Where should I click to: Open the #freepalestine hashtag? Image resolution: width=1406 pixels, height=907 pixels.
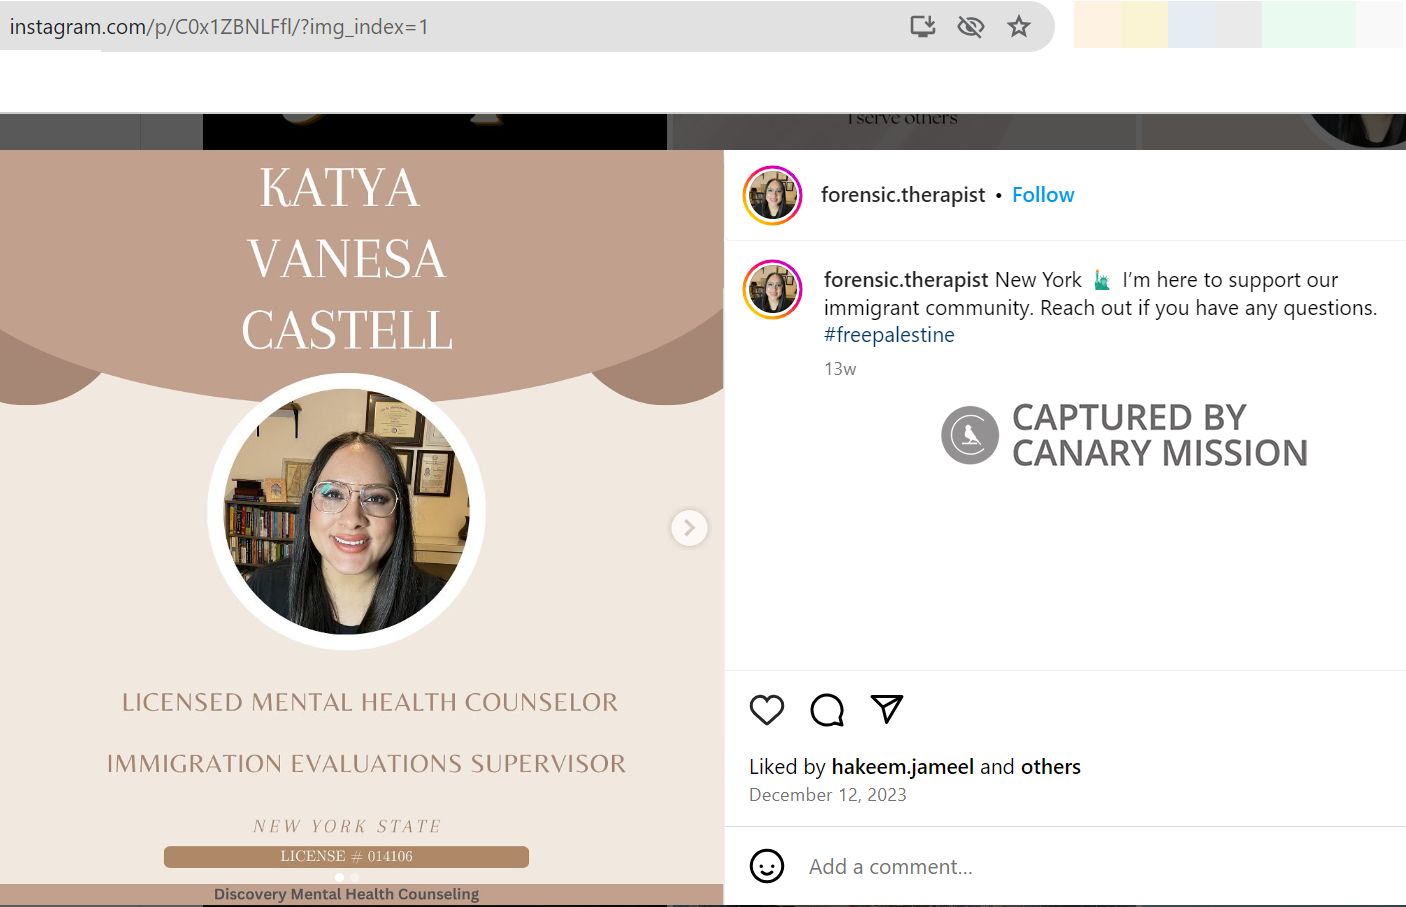click(889, 335)
